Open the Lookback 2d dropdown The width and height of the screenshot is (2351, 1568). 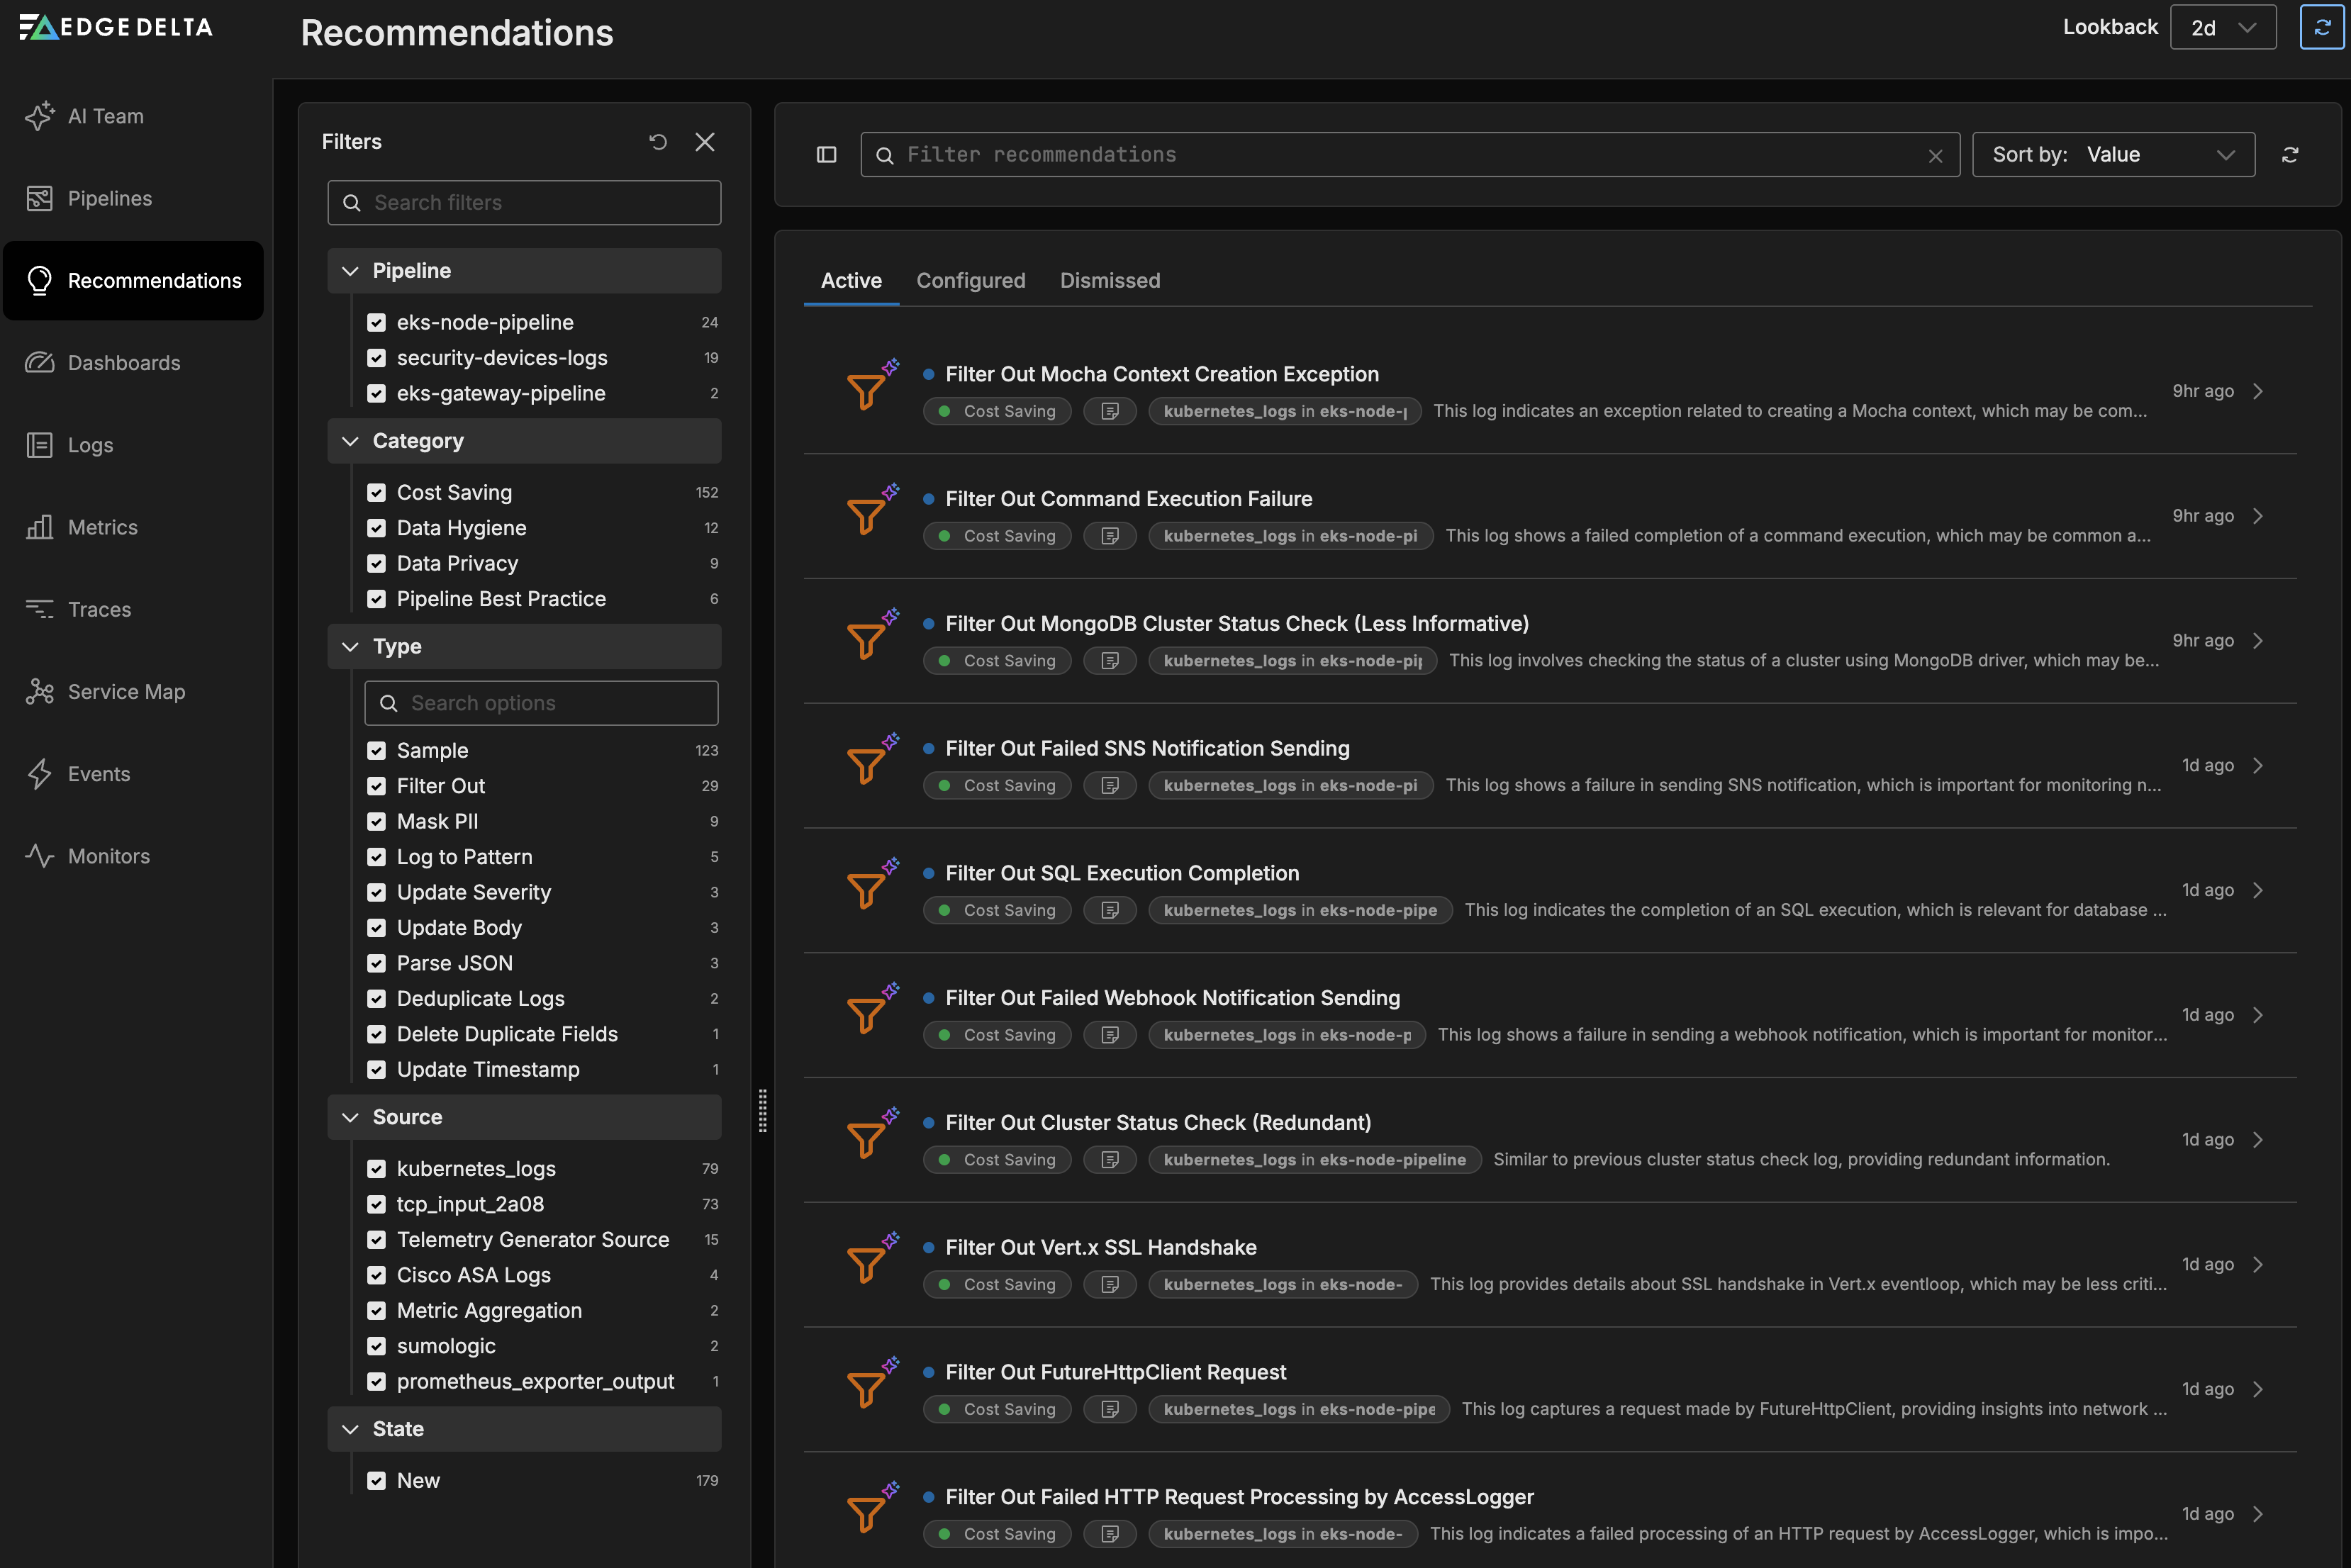point(2222,28)
